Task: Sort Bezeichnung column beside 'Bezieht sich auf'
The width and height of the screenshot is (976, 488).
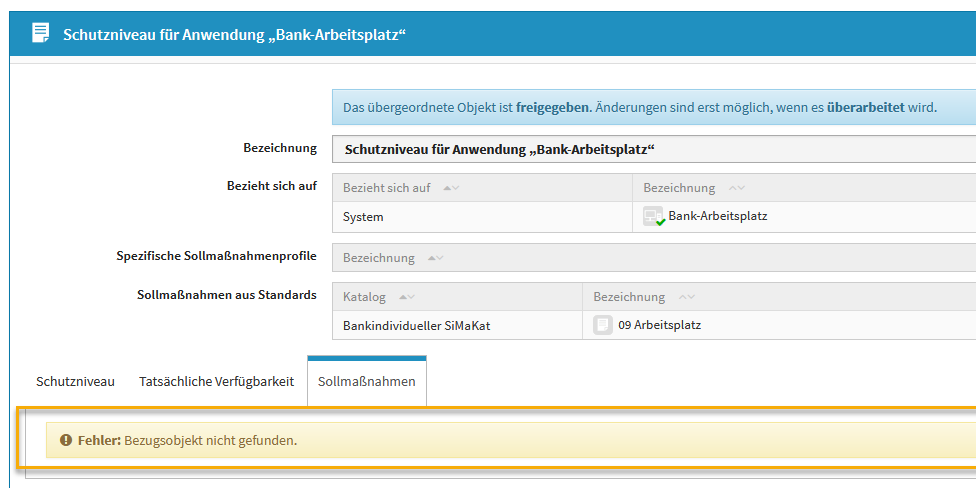Action: 737,188
